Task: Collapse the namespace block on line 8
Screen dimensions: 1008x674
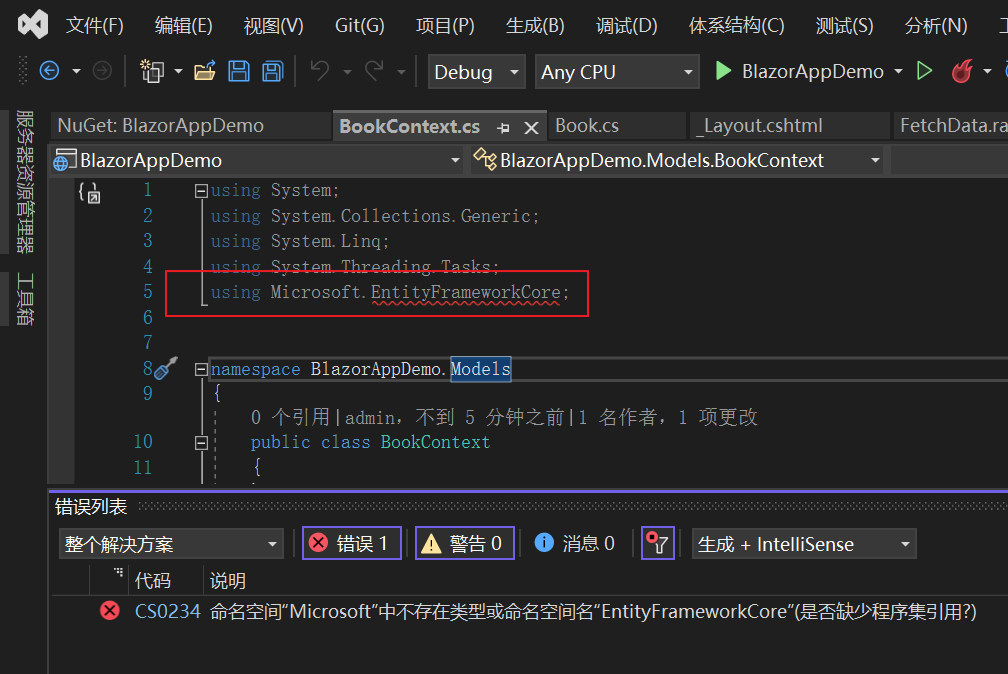Action: coord(201,369)
